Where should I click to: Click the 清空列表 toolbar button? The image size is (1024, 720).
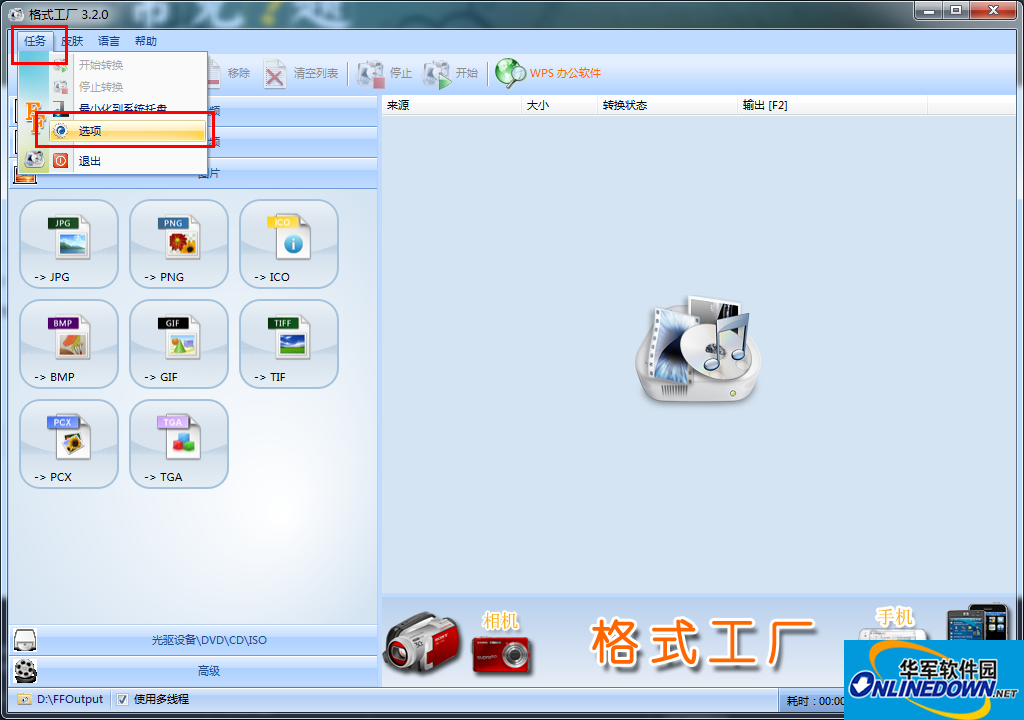[x=302, y=73]
